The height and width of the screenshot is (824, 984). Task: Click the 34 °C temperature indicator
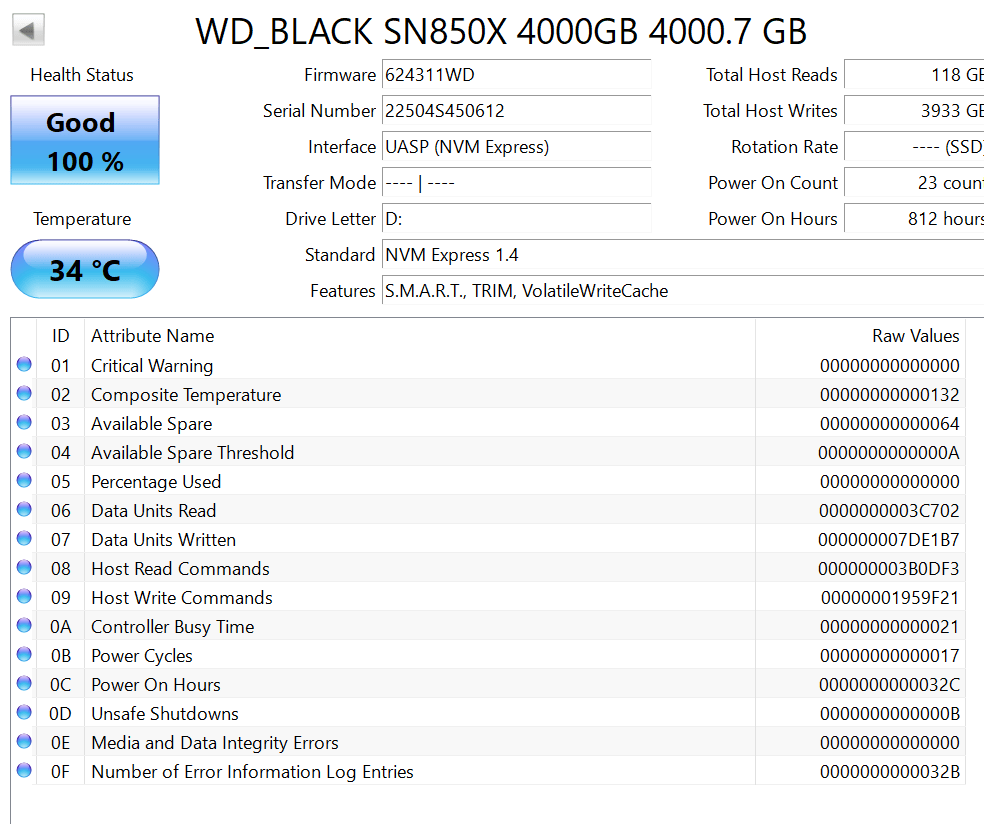85,269
